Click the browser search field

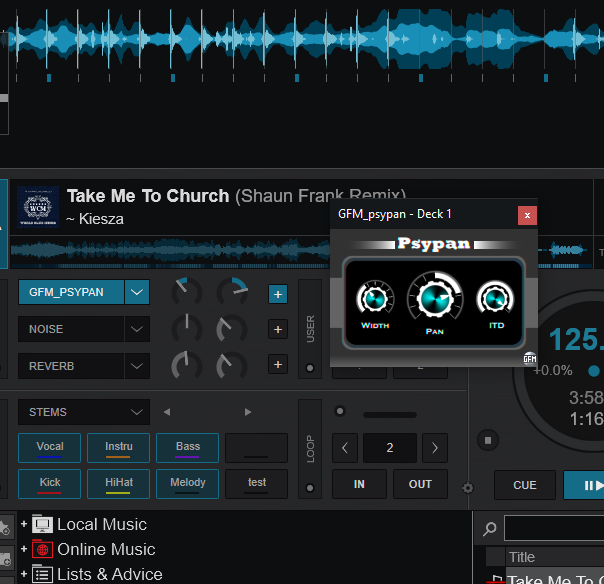[x=554, y=528]
